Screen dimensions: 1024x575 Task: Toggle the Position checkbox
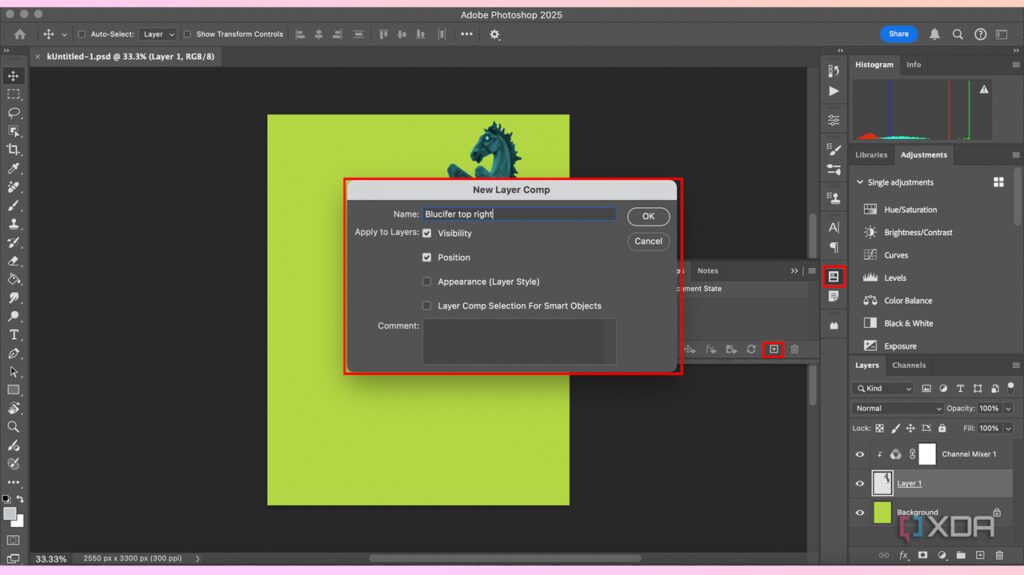click(426, 257)
